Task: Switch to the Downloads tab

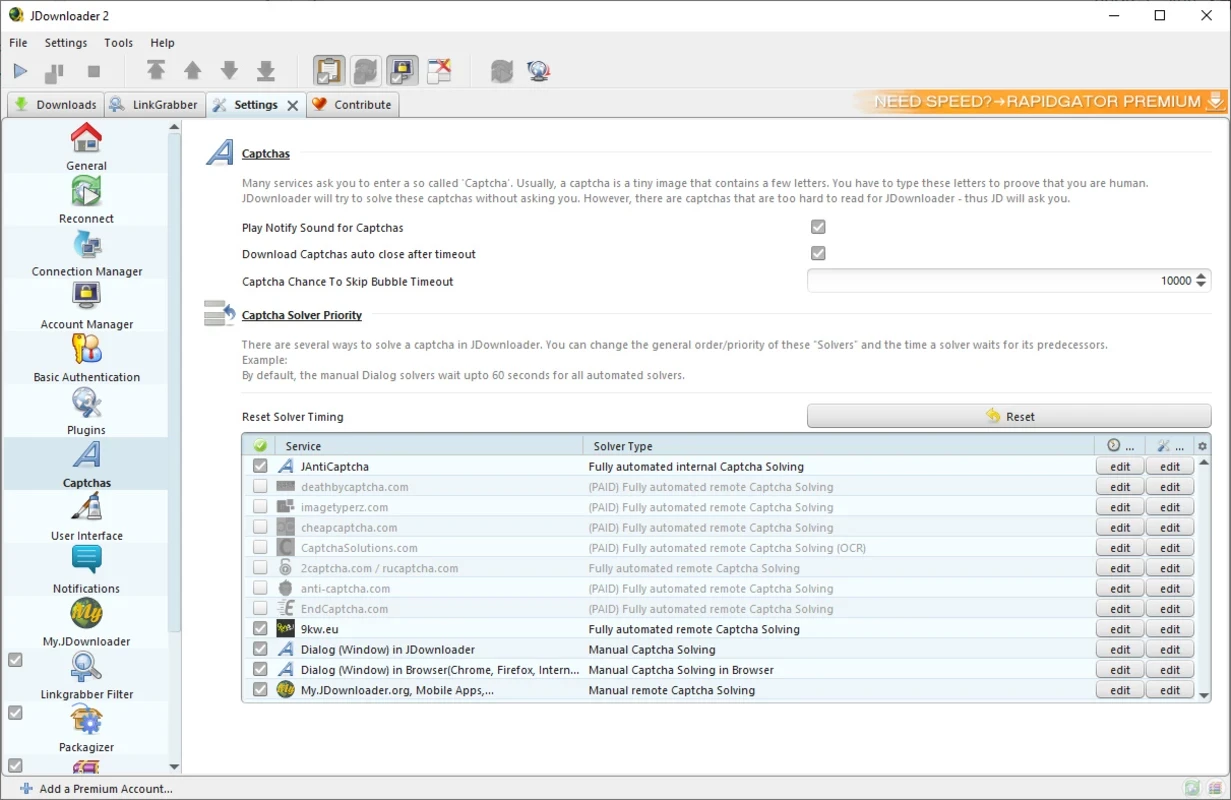Action: pyautogui.click(x=55, y=104)
